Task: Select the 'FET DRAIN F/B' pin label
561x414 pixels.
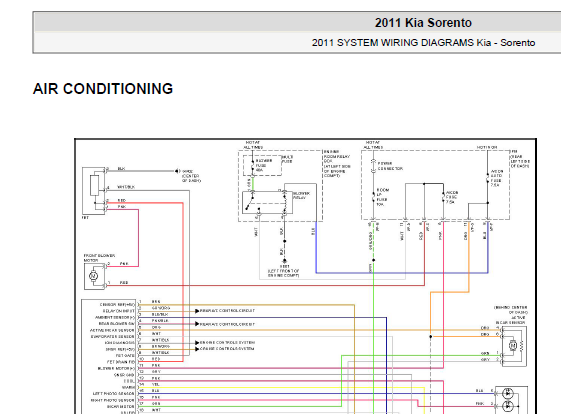Action: tap(121, 362)
